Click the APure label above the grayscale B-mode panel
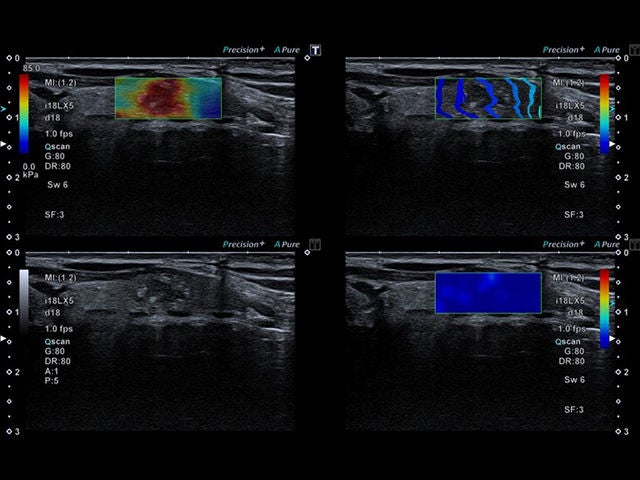 tap(287, 244)
